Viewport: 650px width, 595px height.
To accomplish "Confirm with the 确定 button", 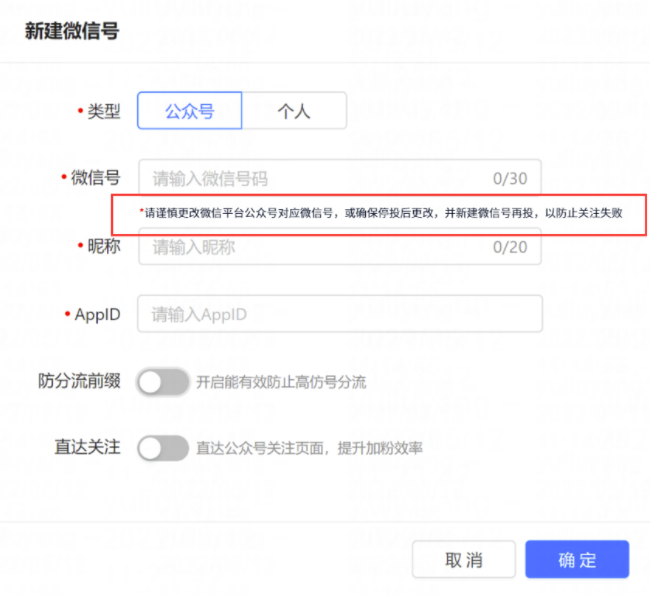I will click(x=577, y=559).
